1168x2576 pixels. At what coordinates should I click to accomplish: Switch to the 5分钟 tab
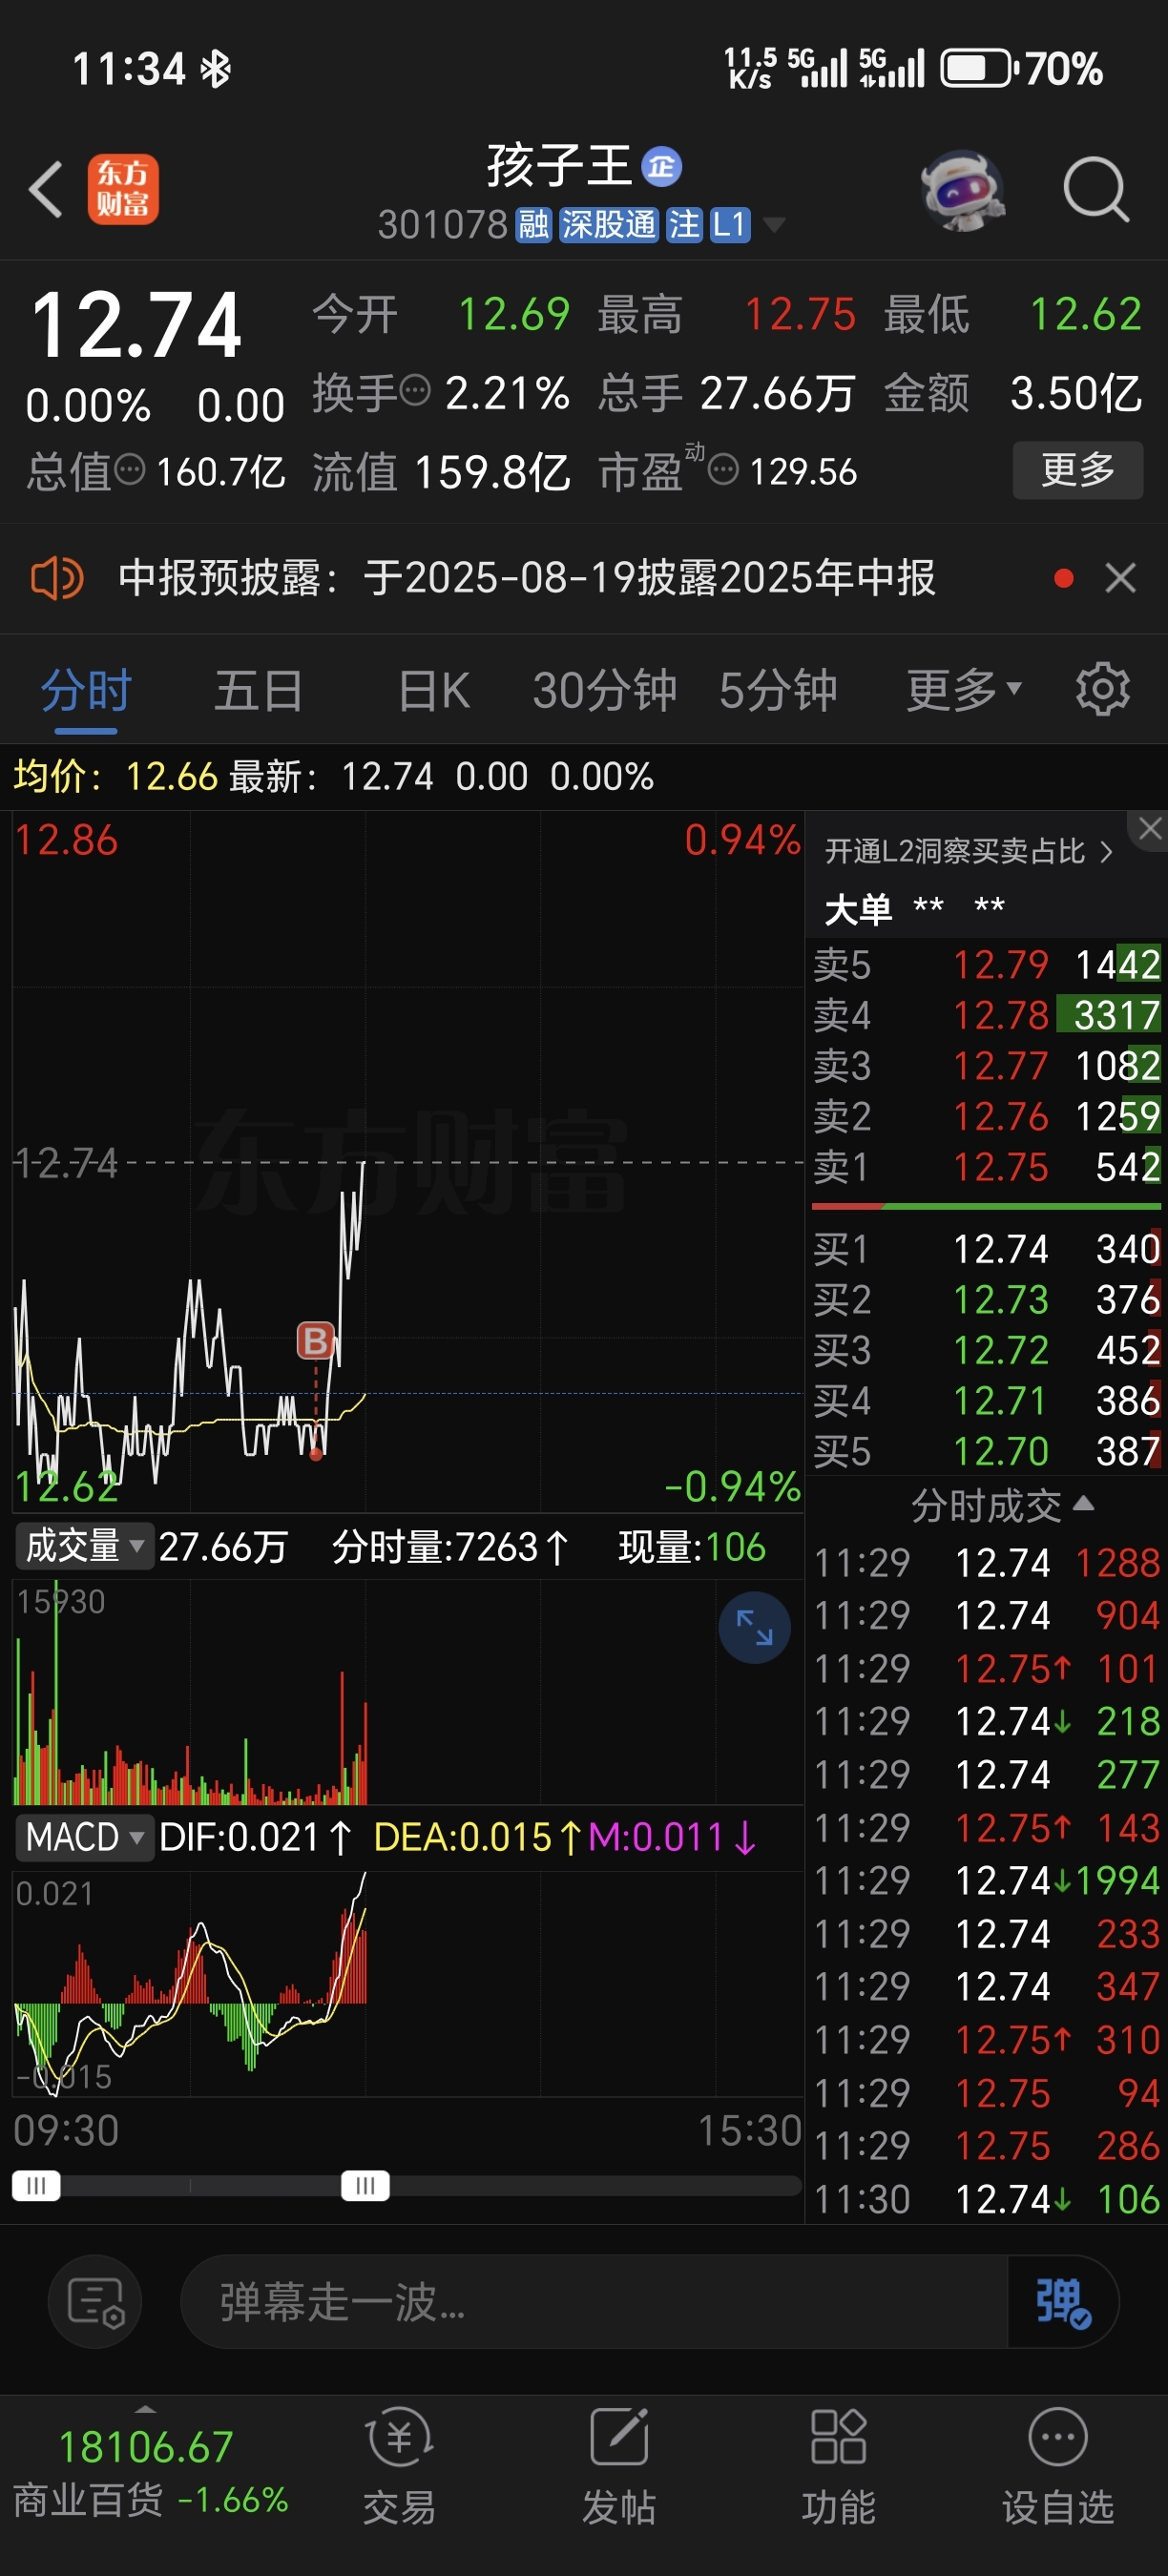778,691
